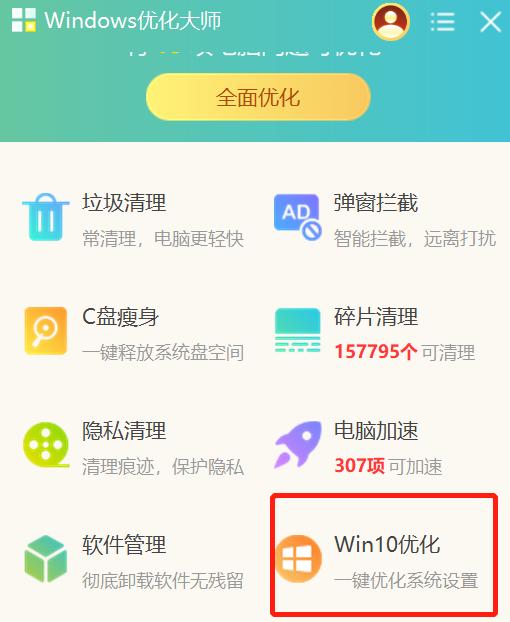Image resolution: width=510 pixels, height=622 pixels.
Task: Open the user avatar profile icon
Action: 391,22
